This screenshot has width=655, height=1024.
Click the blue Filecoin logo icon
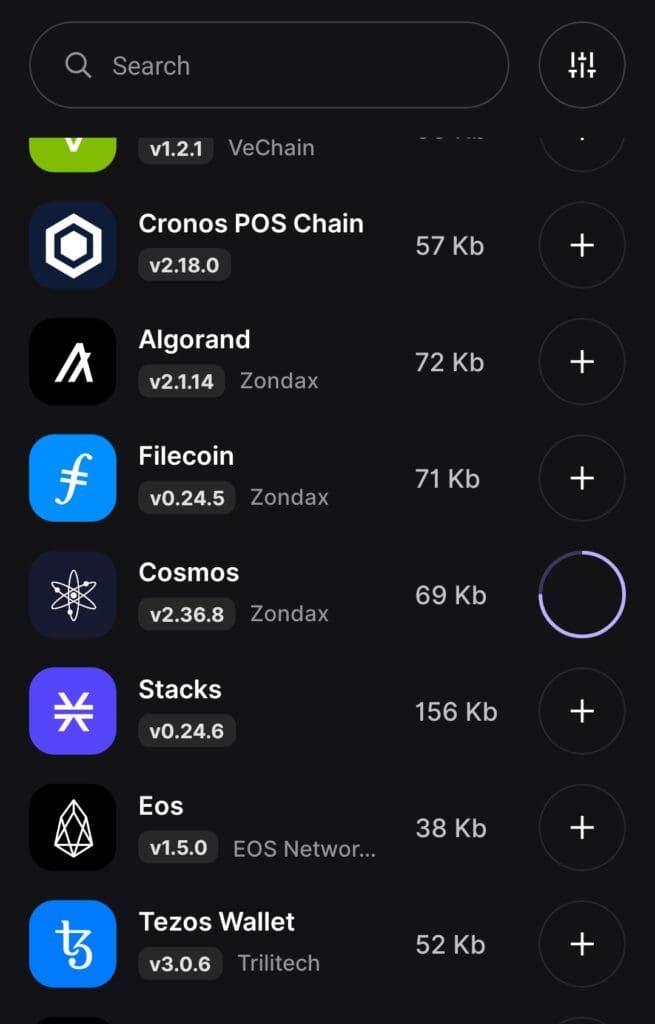[x=73, y=478]
